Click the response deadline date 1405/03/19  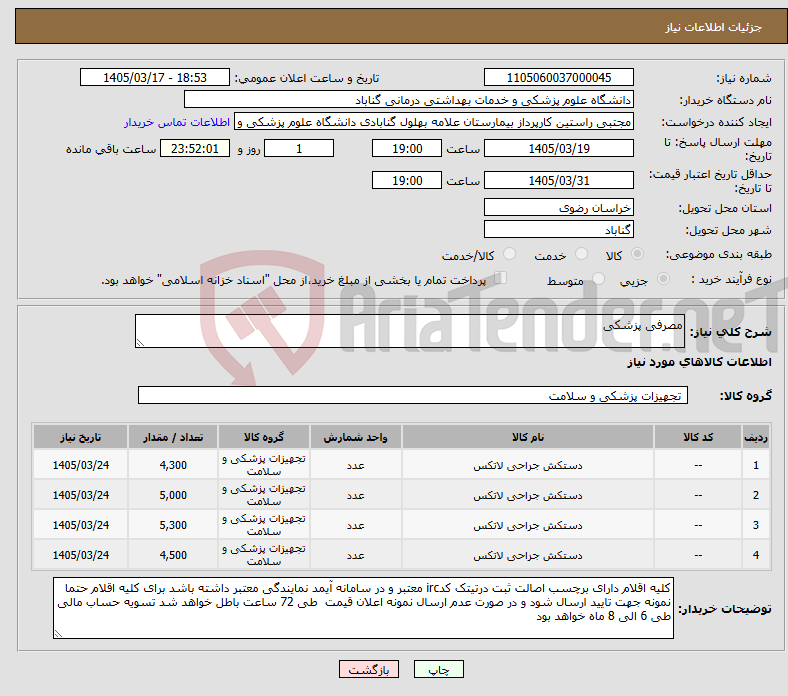pyautogui.click(x=559, y=148)
